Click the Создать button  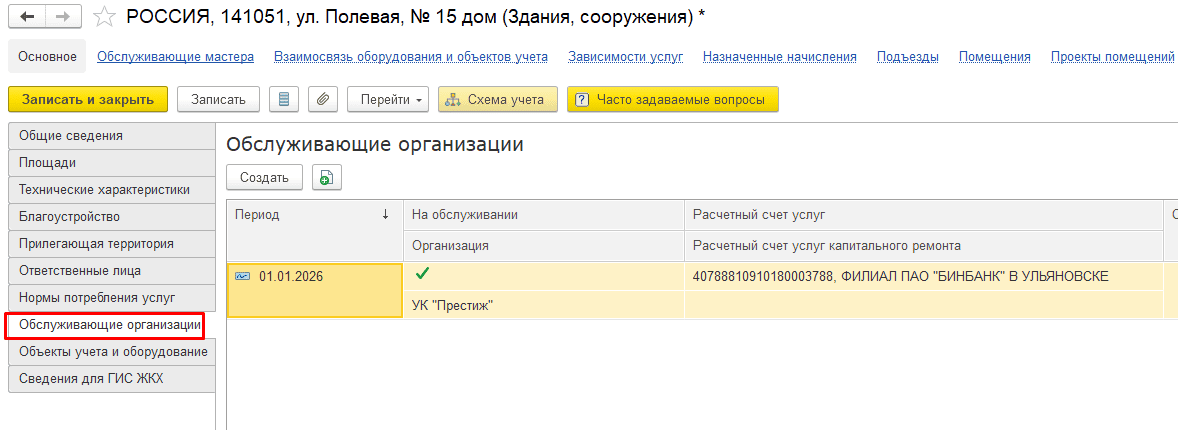[x=264, y=177]
